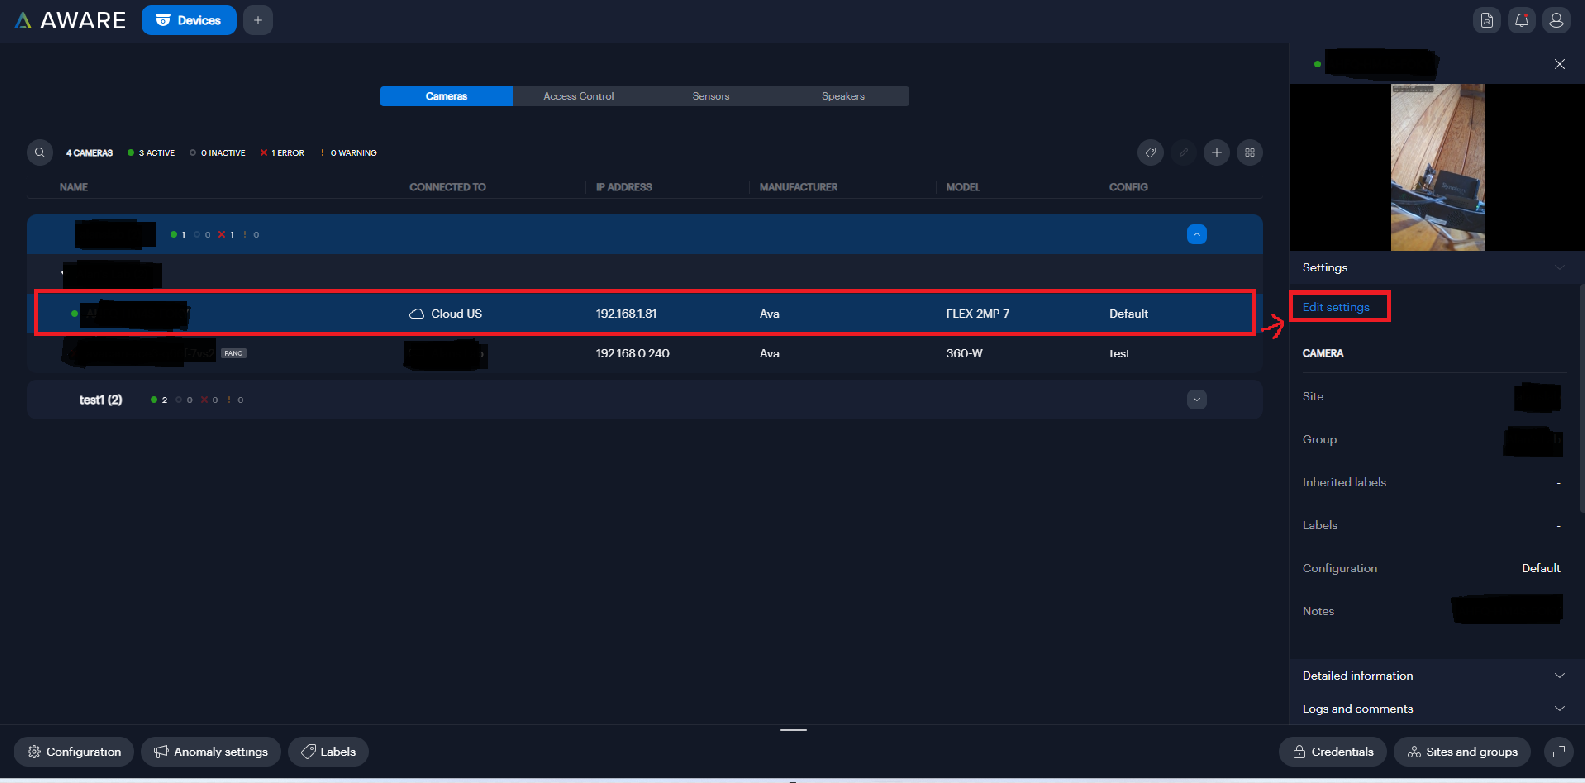Click the fullscreen corner icon at bottom right
The image size is (1585, 783).
click(x=1558, y=752)
